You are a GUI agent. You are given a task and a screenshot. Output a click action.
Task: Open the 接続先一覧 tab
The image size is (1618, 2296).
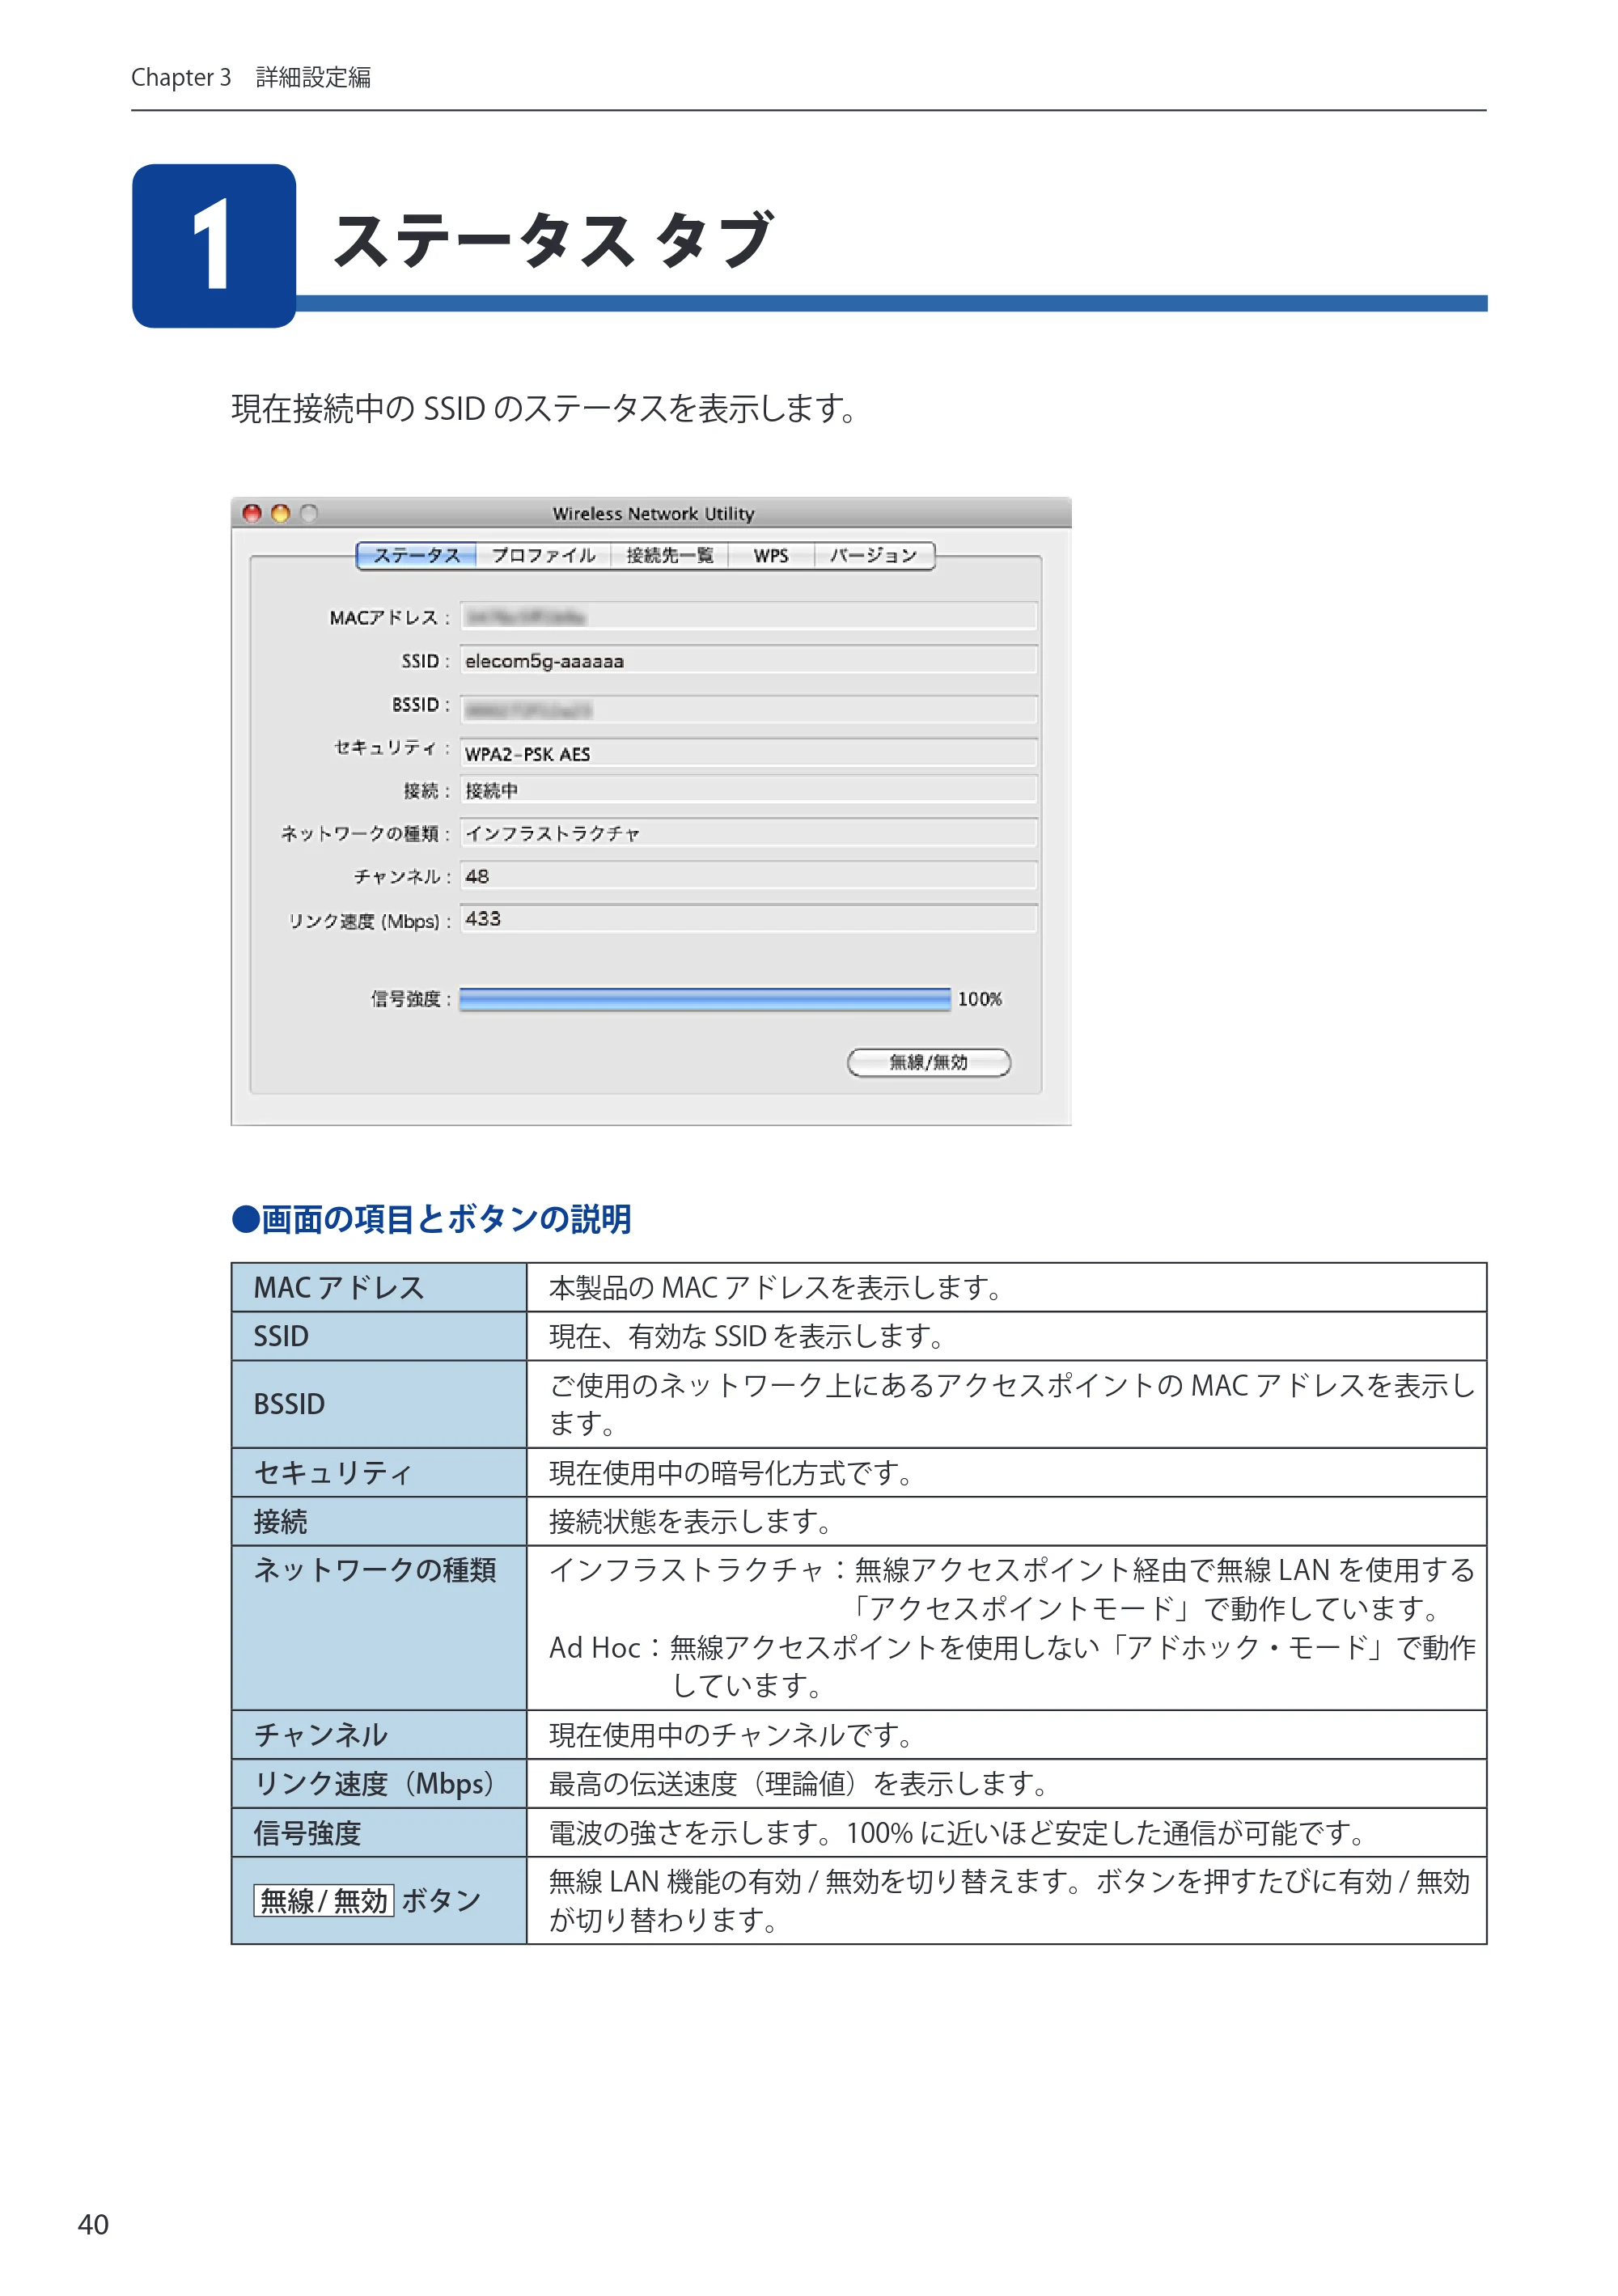[669, 556]
